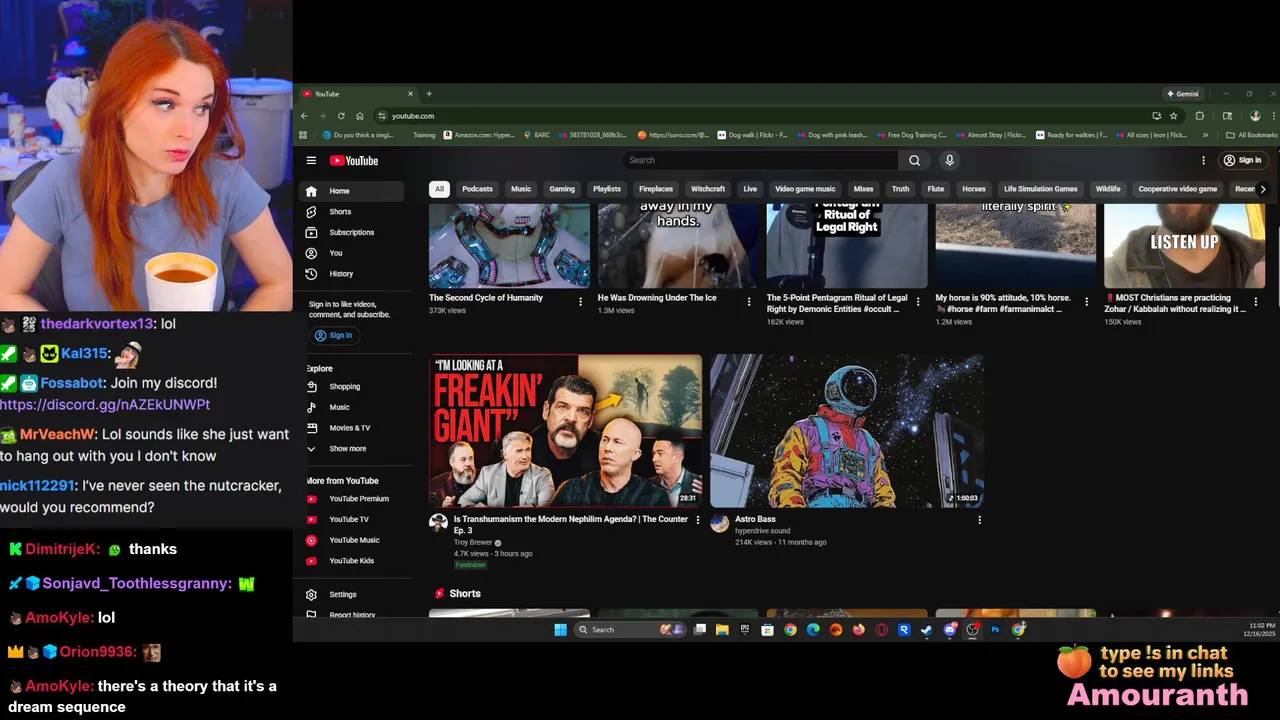Bookmark this page with star icon

pos(1174,116)
